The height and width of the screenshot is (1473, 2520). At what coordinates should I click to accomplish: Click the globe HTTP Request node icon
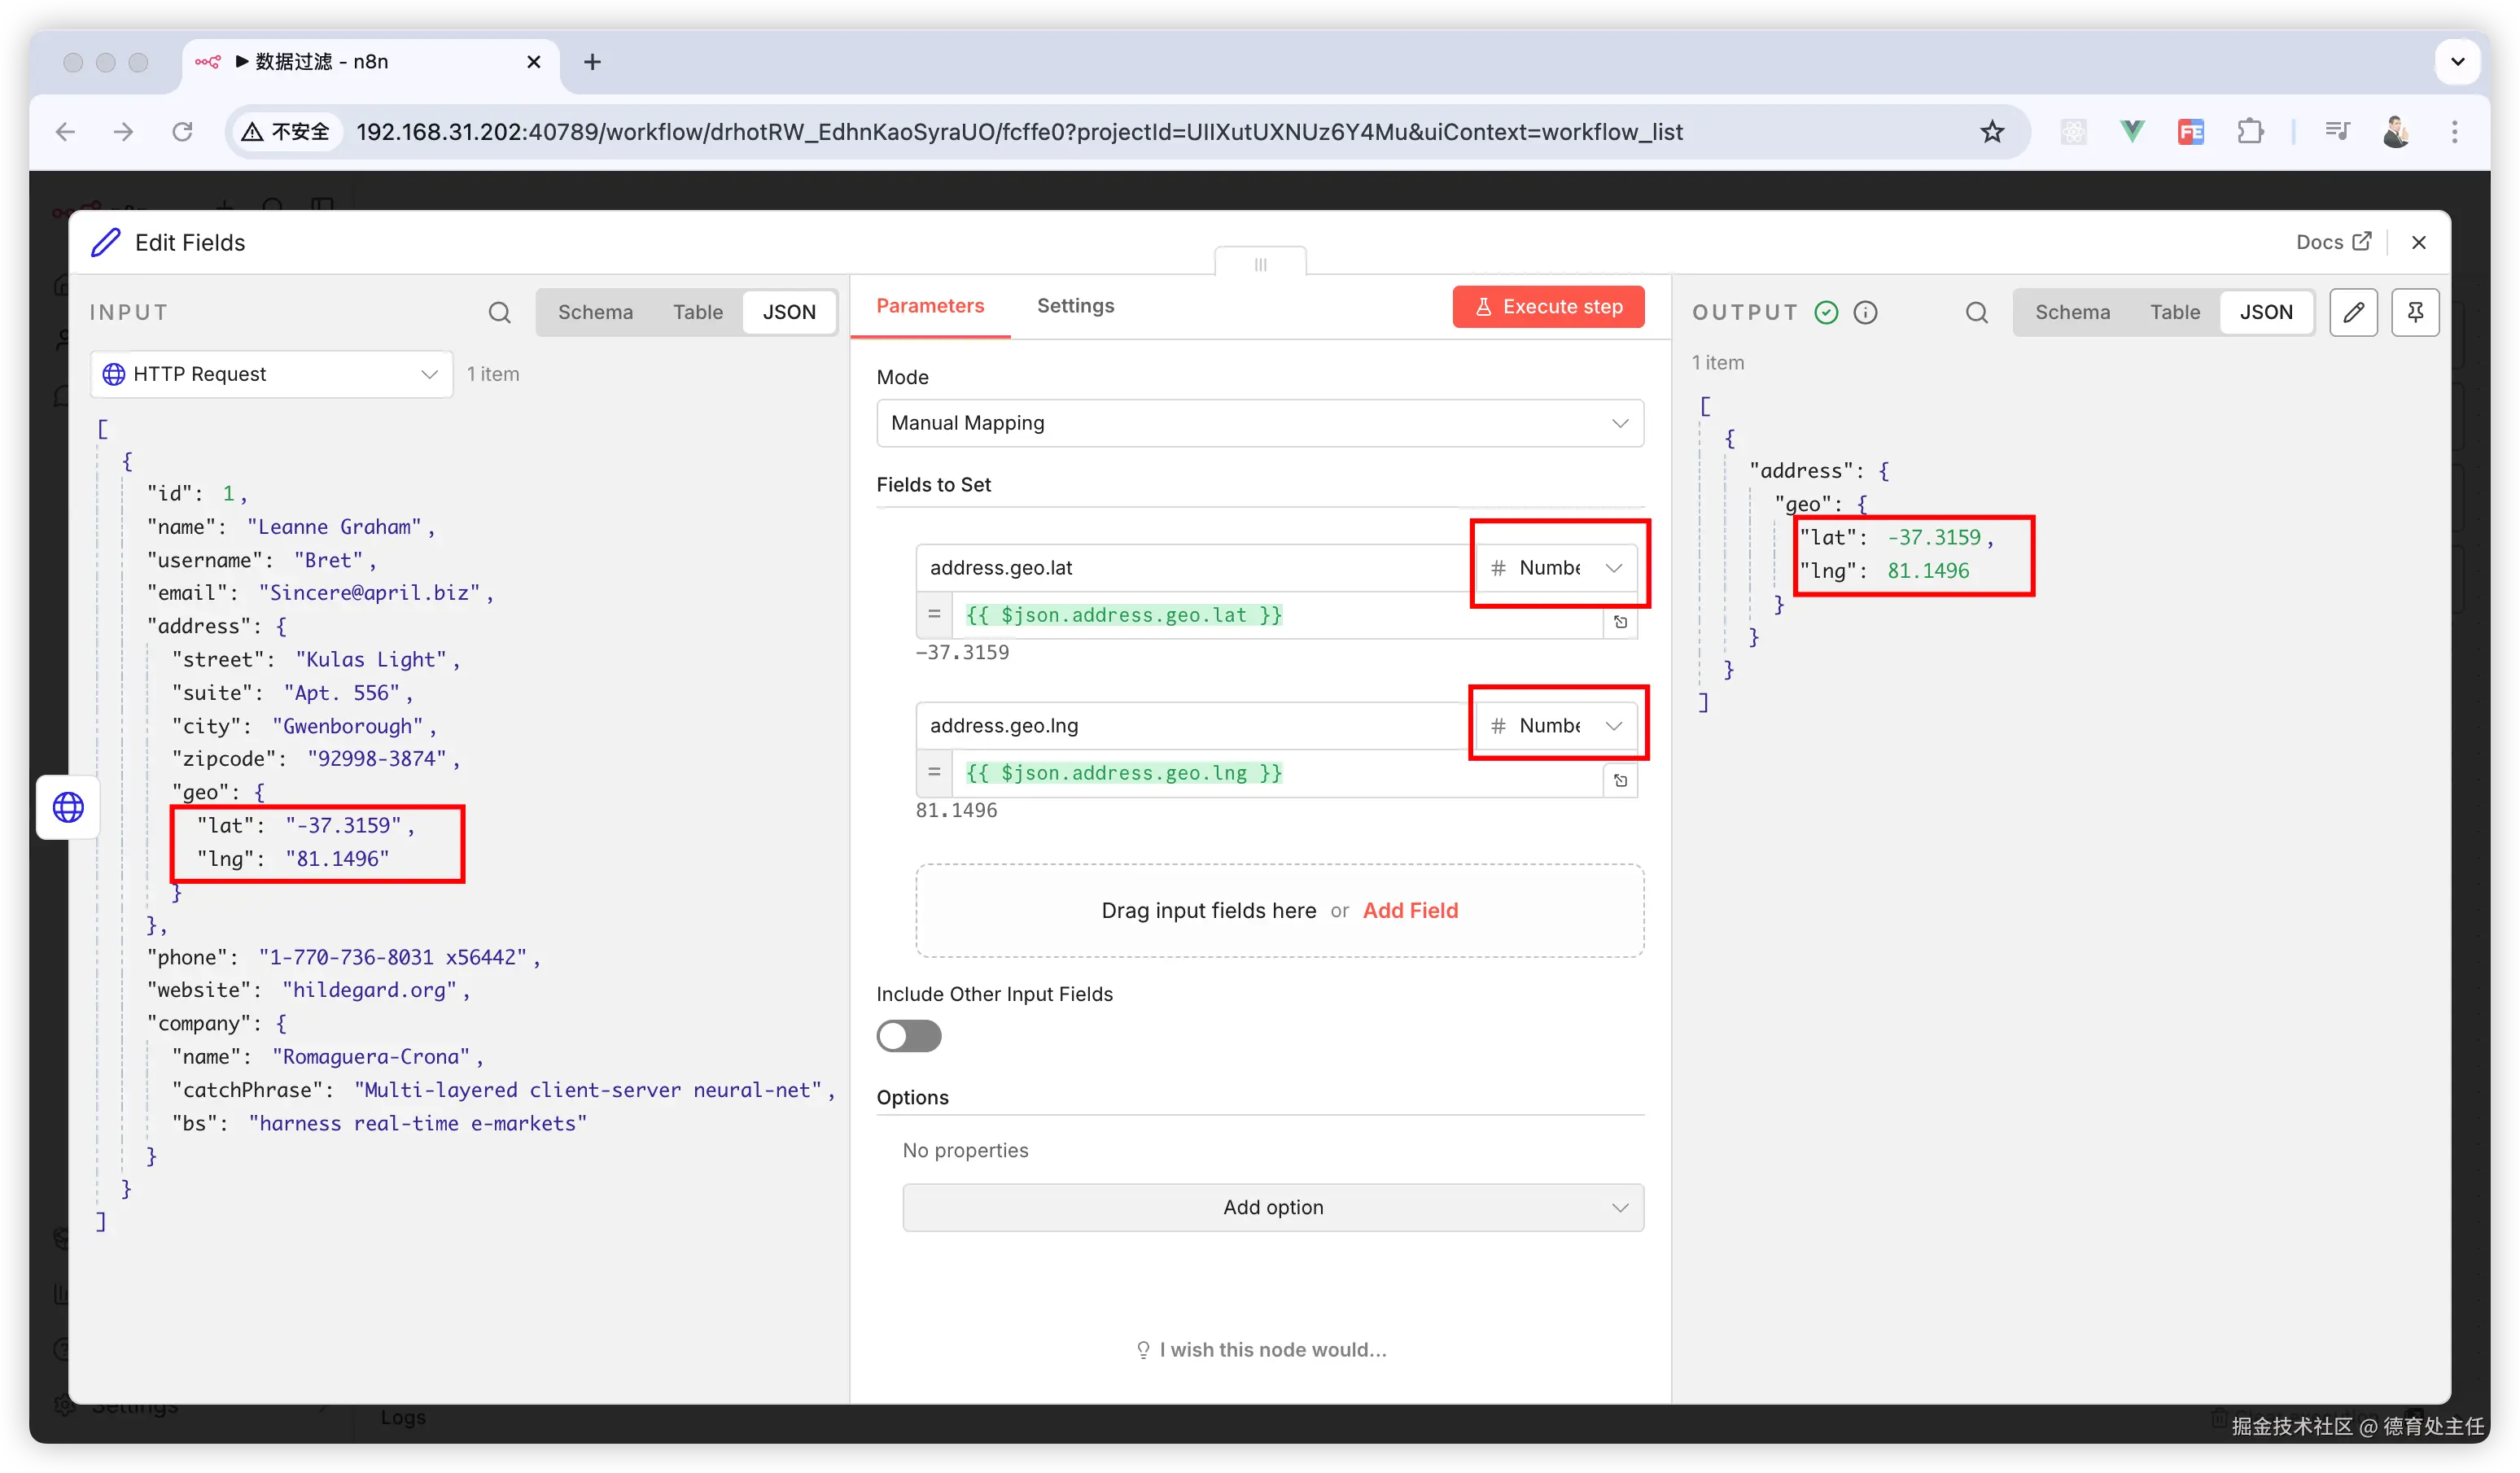(68, 806)
